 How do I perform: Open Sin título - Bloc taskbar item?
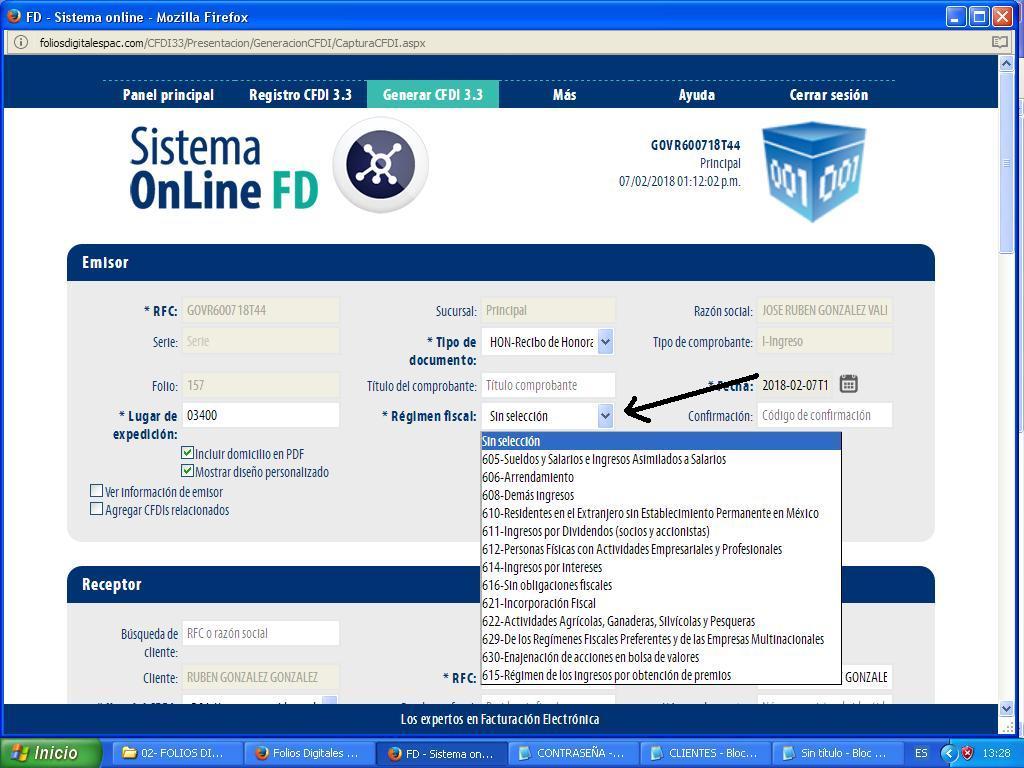837,753
